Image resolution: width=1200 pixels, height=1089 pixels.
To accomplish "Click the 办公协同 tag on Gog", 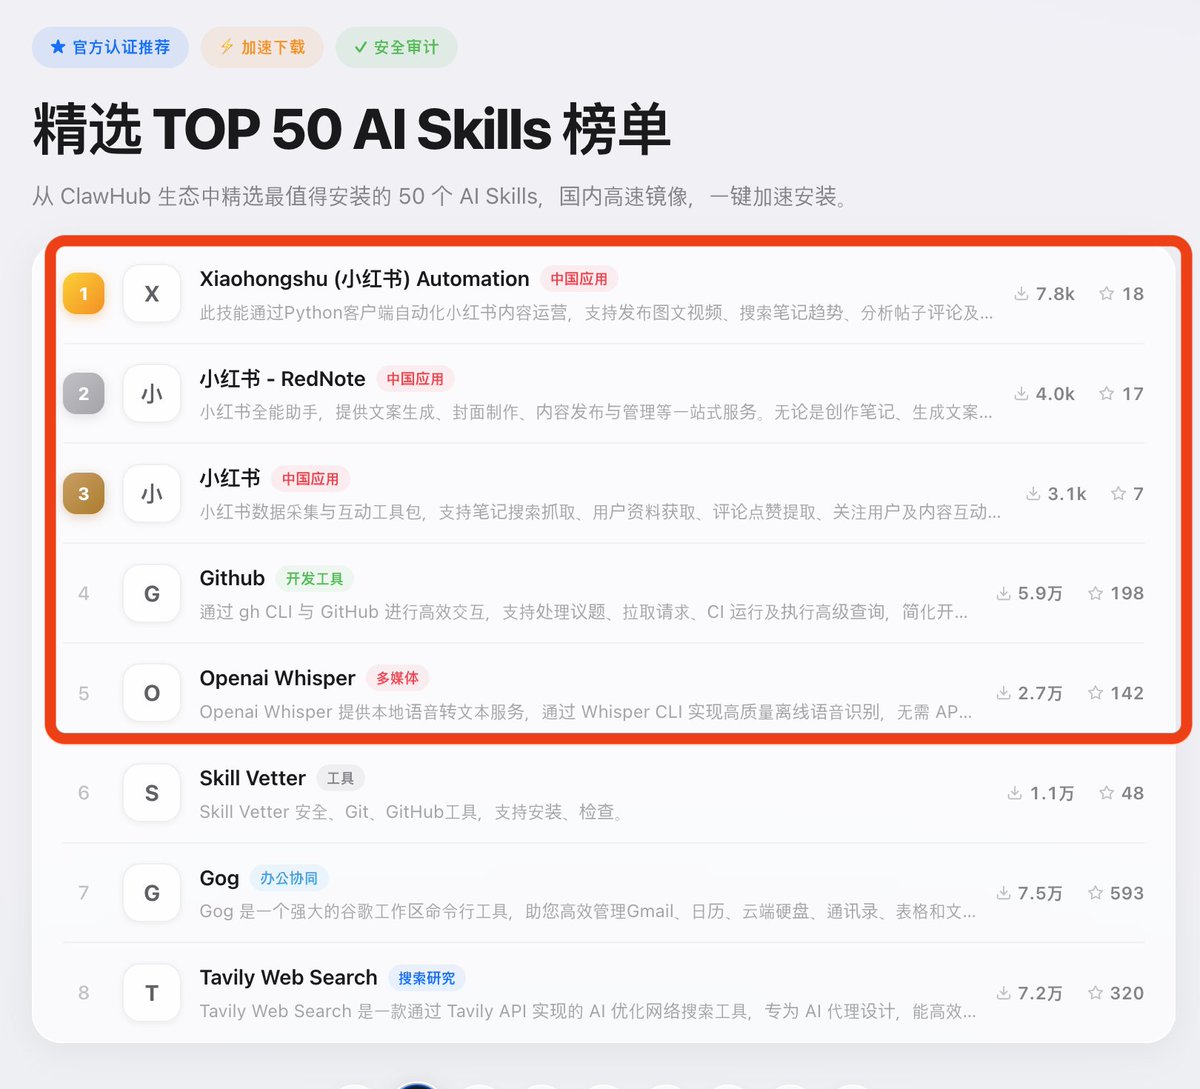I will point(289,878).
